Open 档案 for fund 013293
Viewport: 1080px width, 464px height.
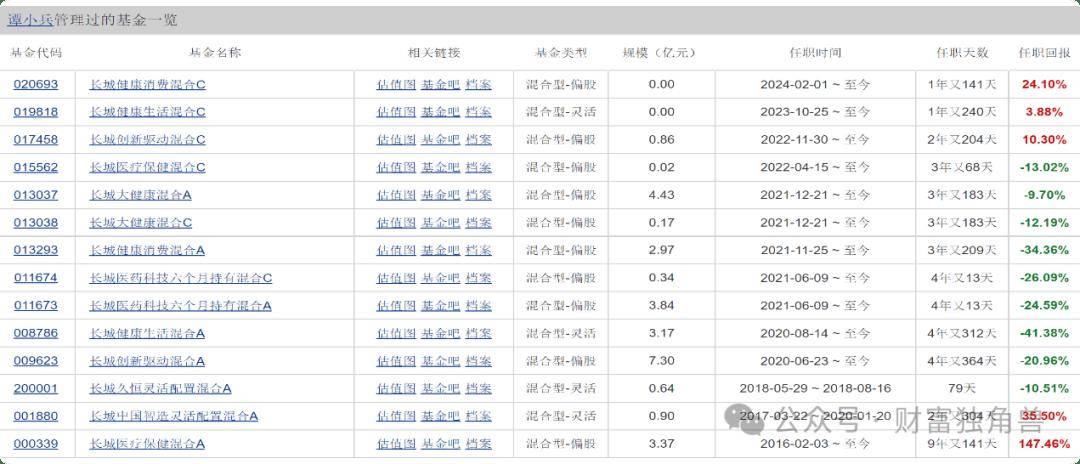[x=479, y=251]
